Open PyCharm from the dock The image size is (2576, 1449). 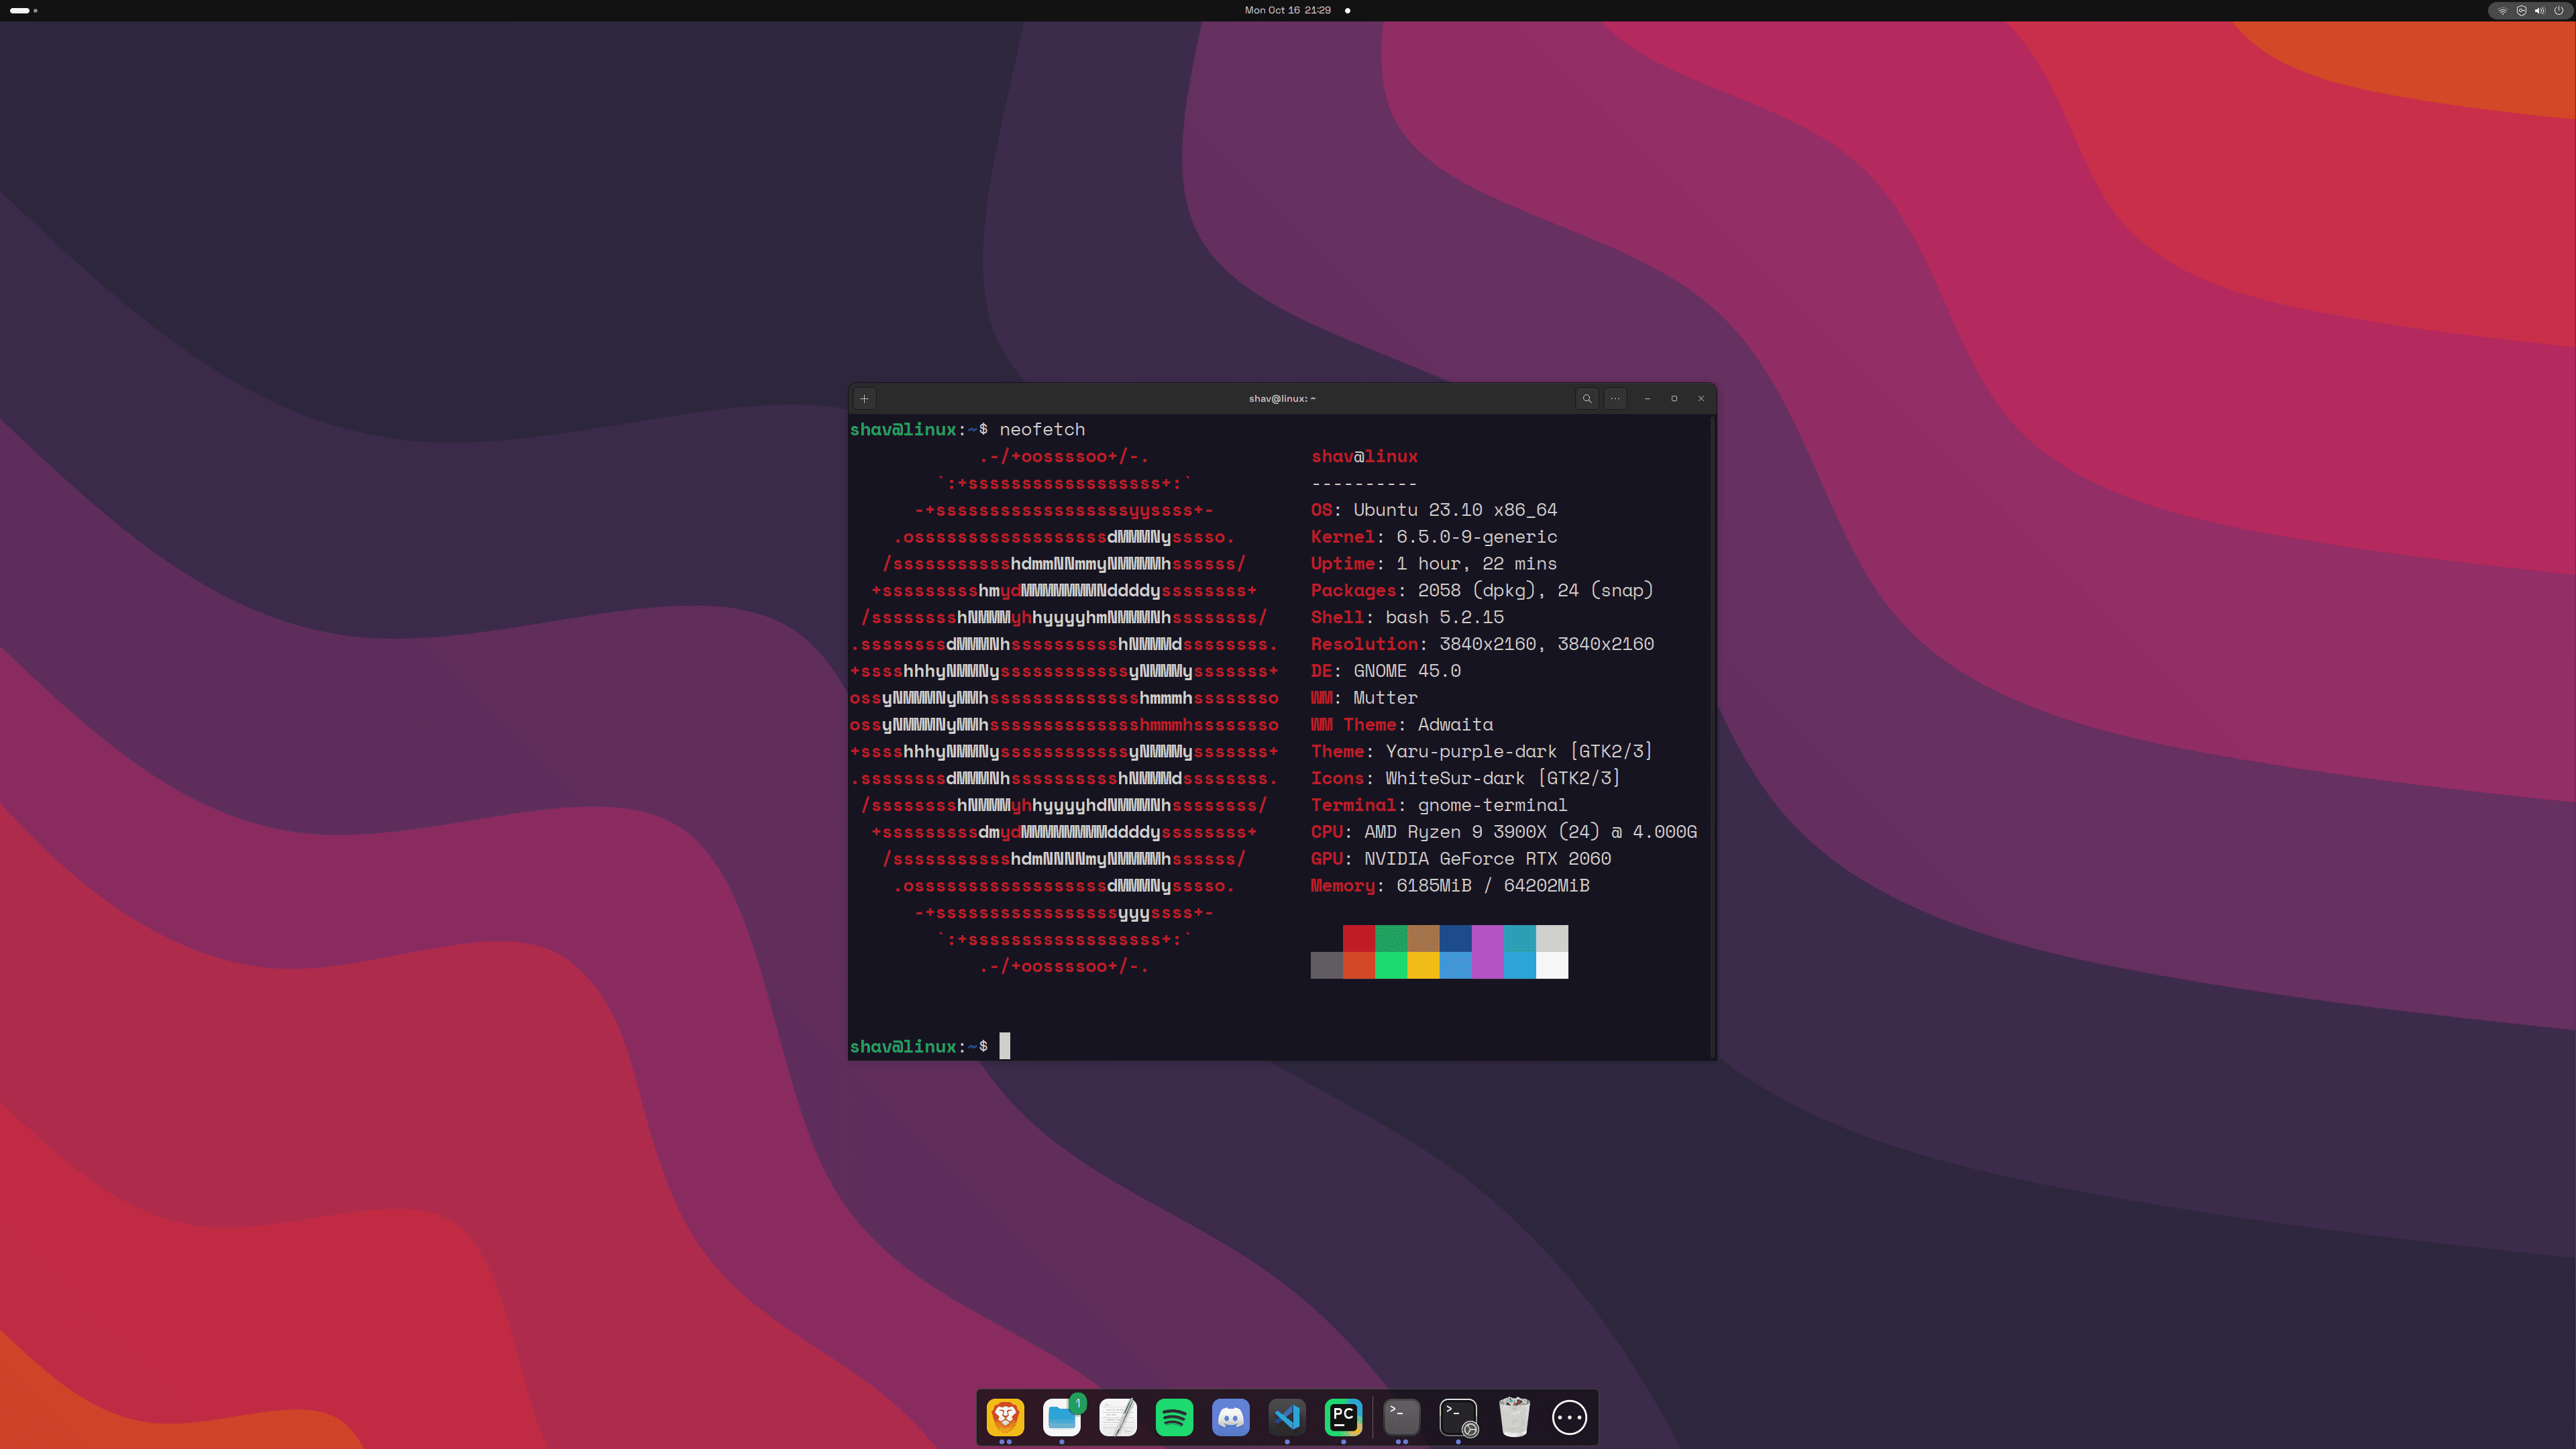coord(1343,1417)
